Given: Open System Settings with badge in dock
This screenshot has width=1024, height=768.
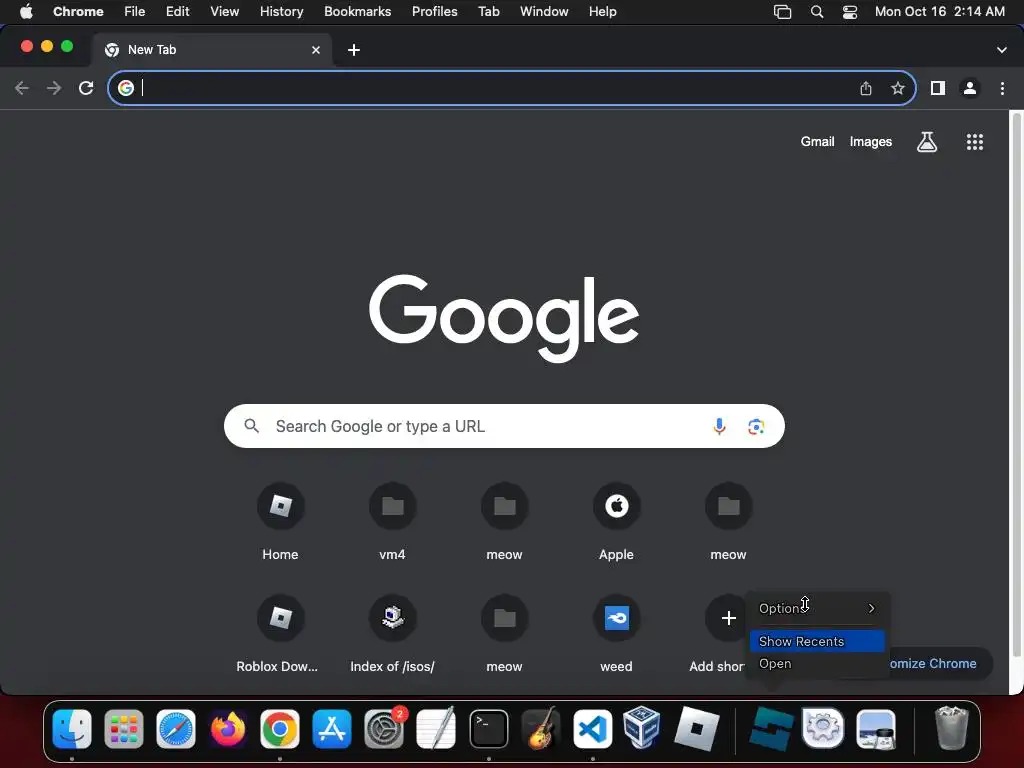Looking at the screenshot, I should tap(384, 729).
